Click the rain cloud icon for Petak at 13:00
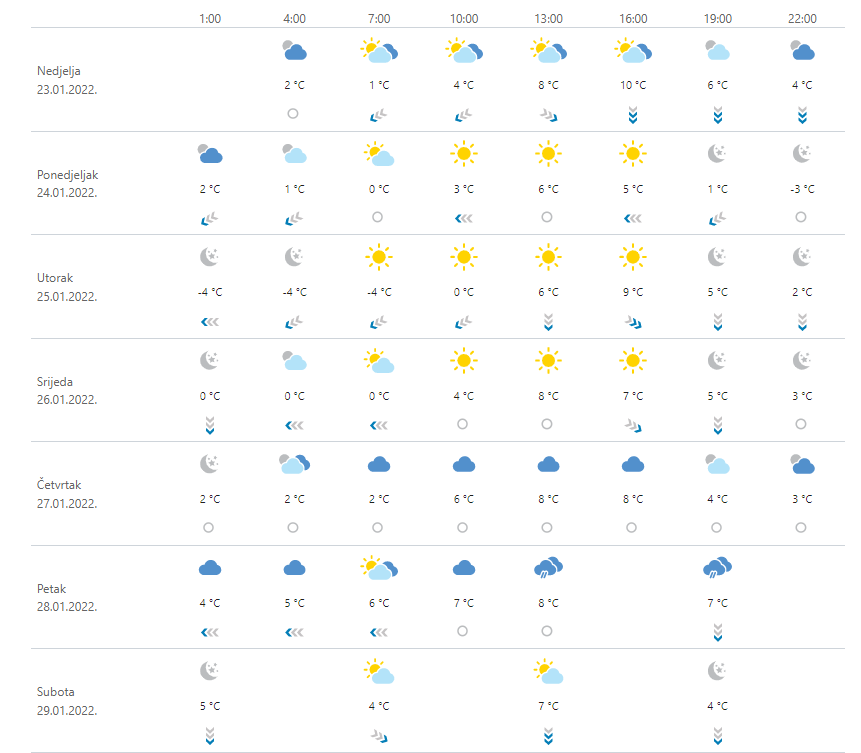The width and height of the screenshot is (861, 753). (x=547, y=568)
